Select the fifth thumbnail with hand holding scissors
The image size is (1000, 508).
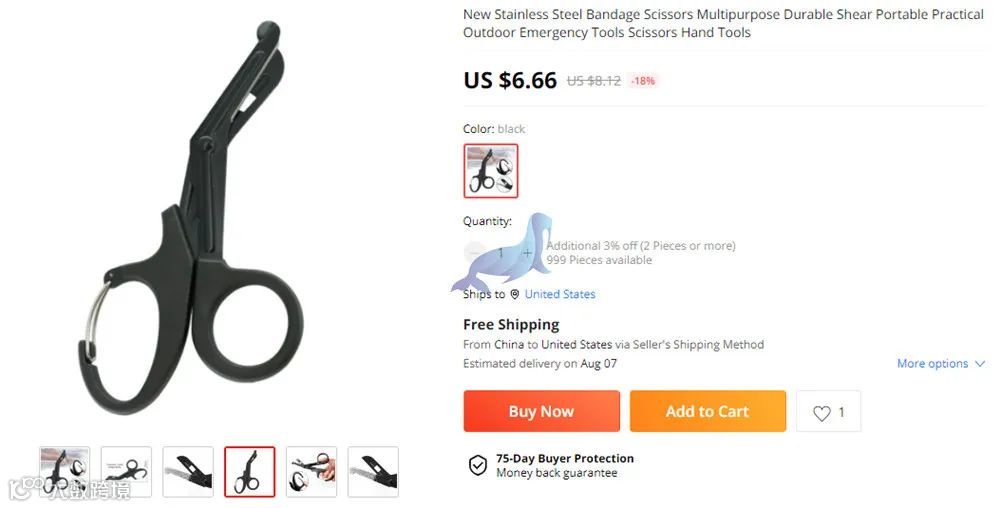point(311,472)
